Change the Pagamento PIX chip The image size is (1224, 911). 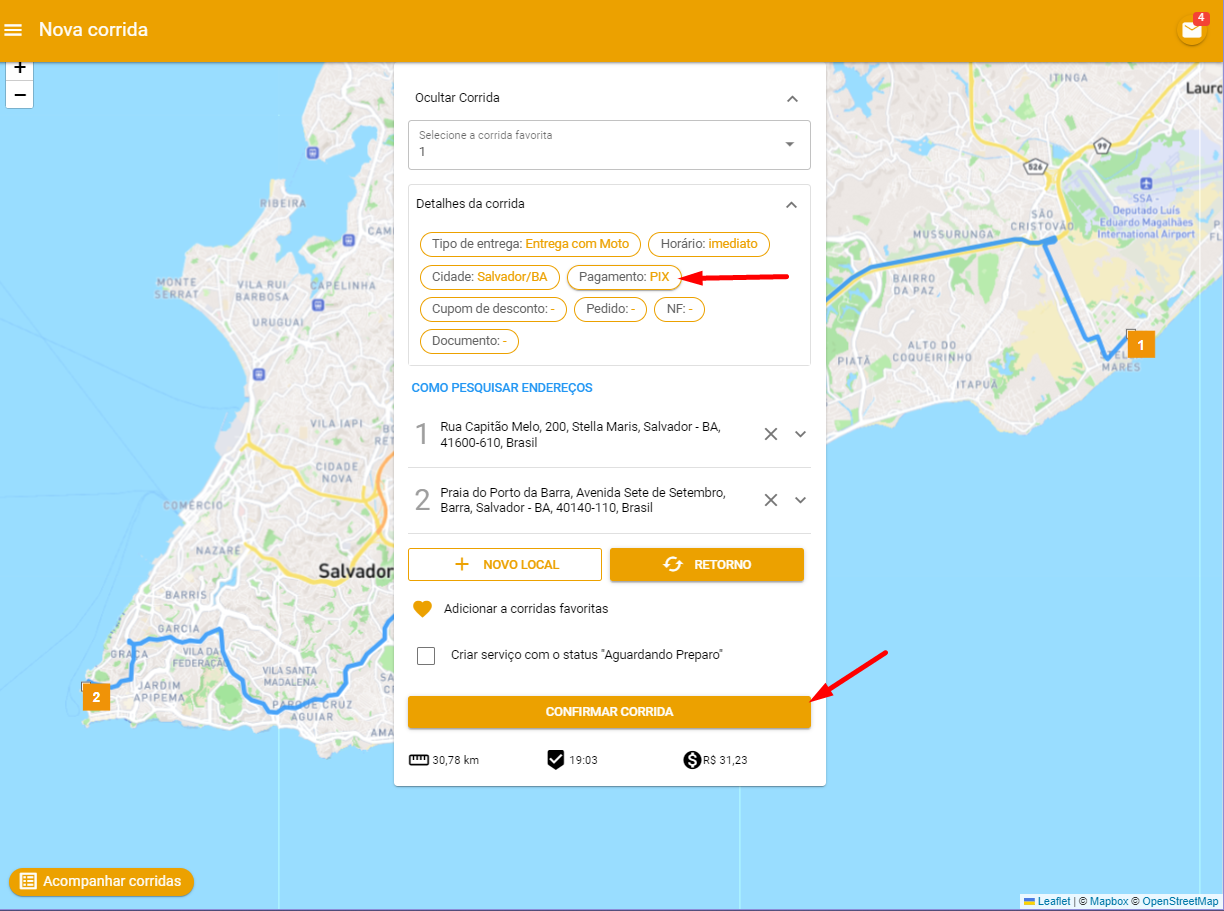tap(624, 277)
